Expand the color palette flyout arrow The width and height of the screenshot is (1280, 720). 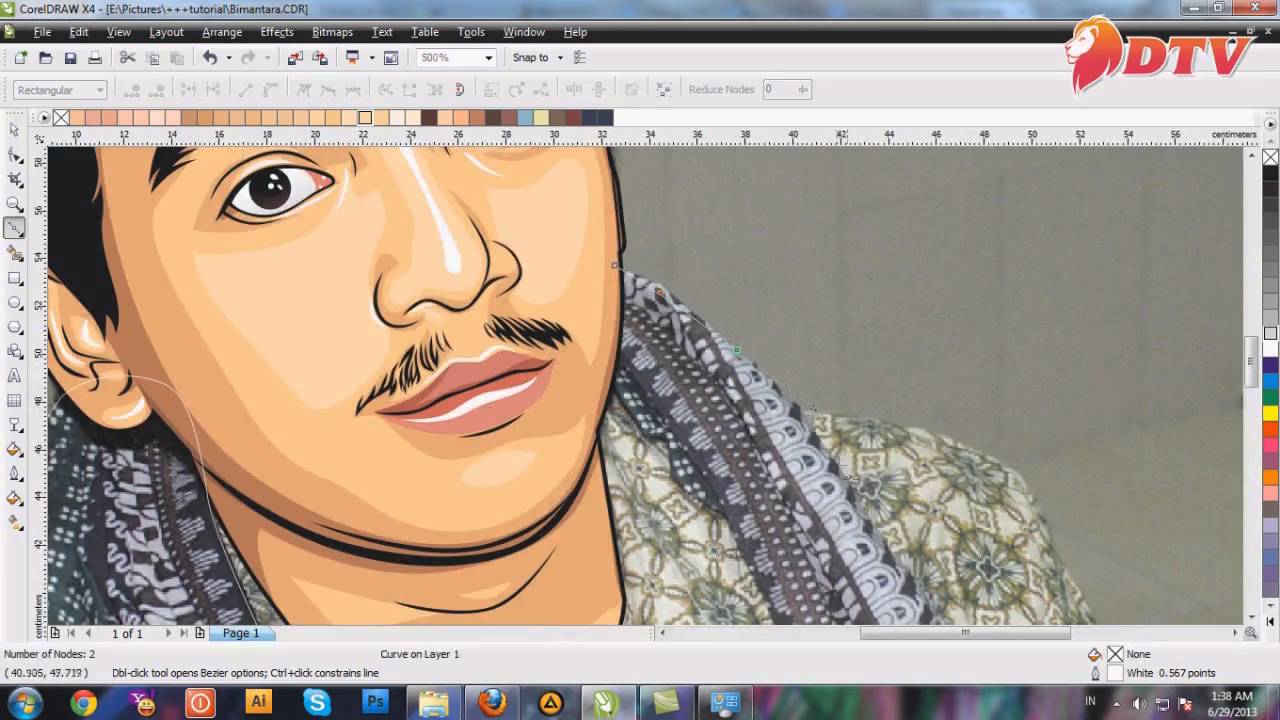click(x=44, y=118)
